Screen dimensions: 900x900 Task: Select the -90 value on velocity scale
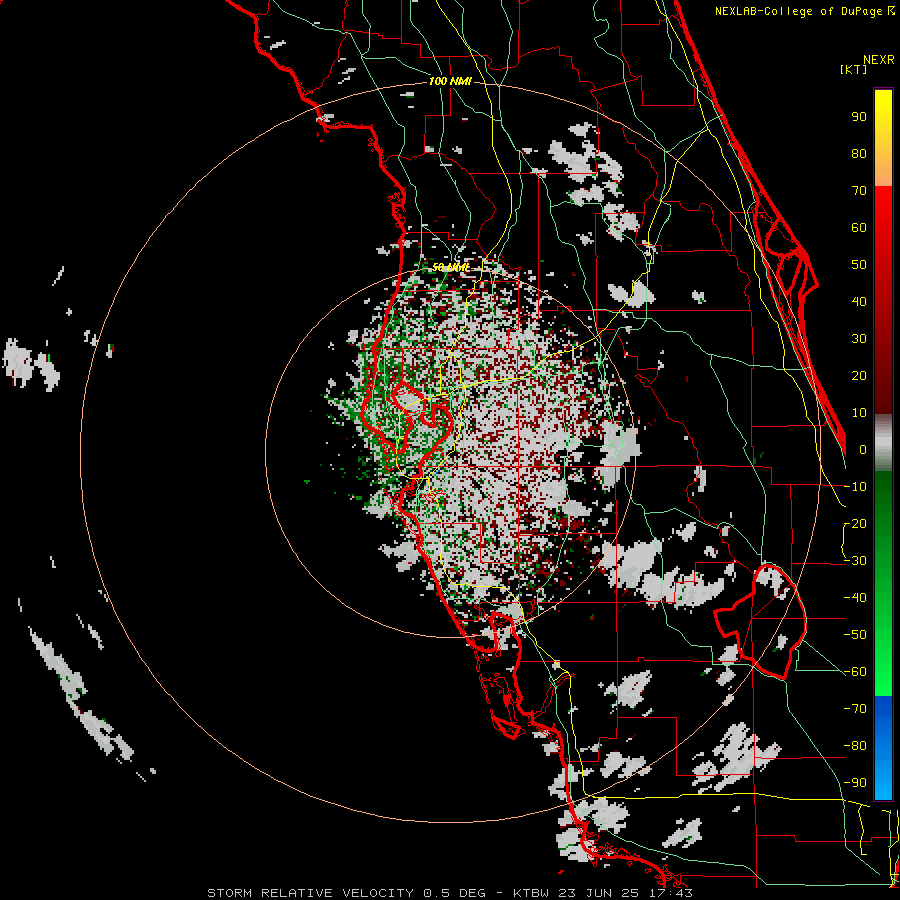click(x=855, y=783)
